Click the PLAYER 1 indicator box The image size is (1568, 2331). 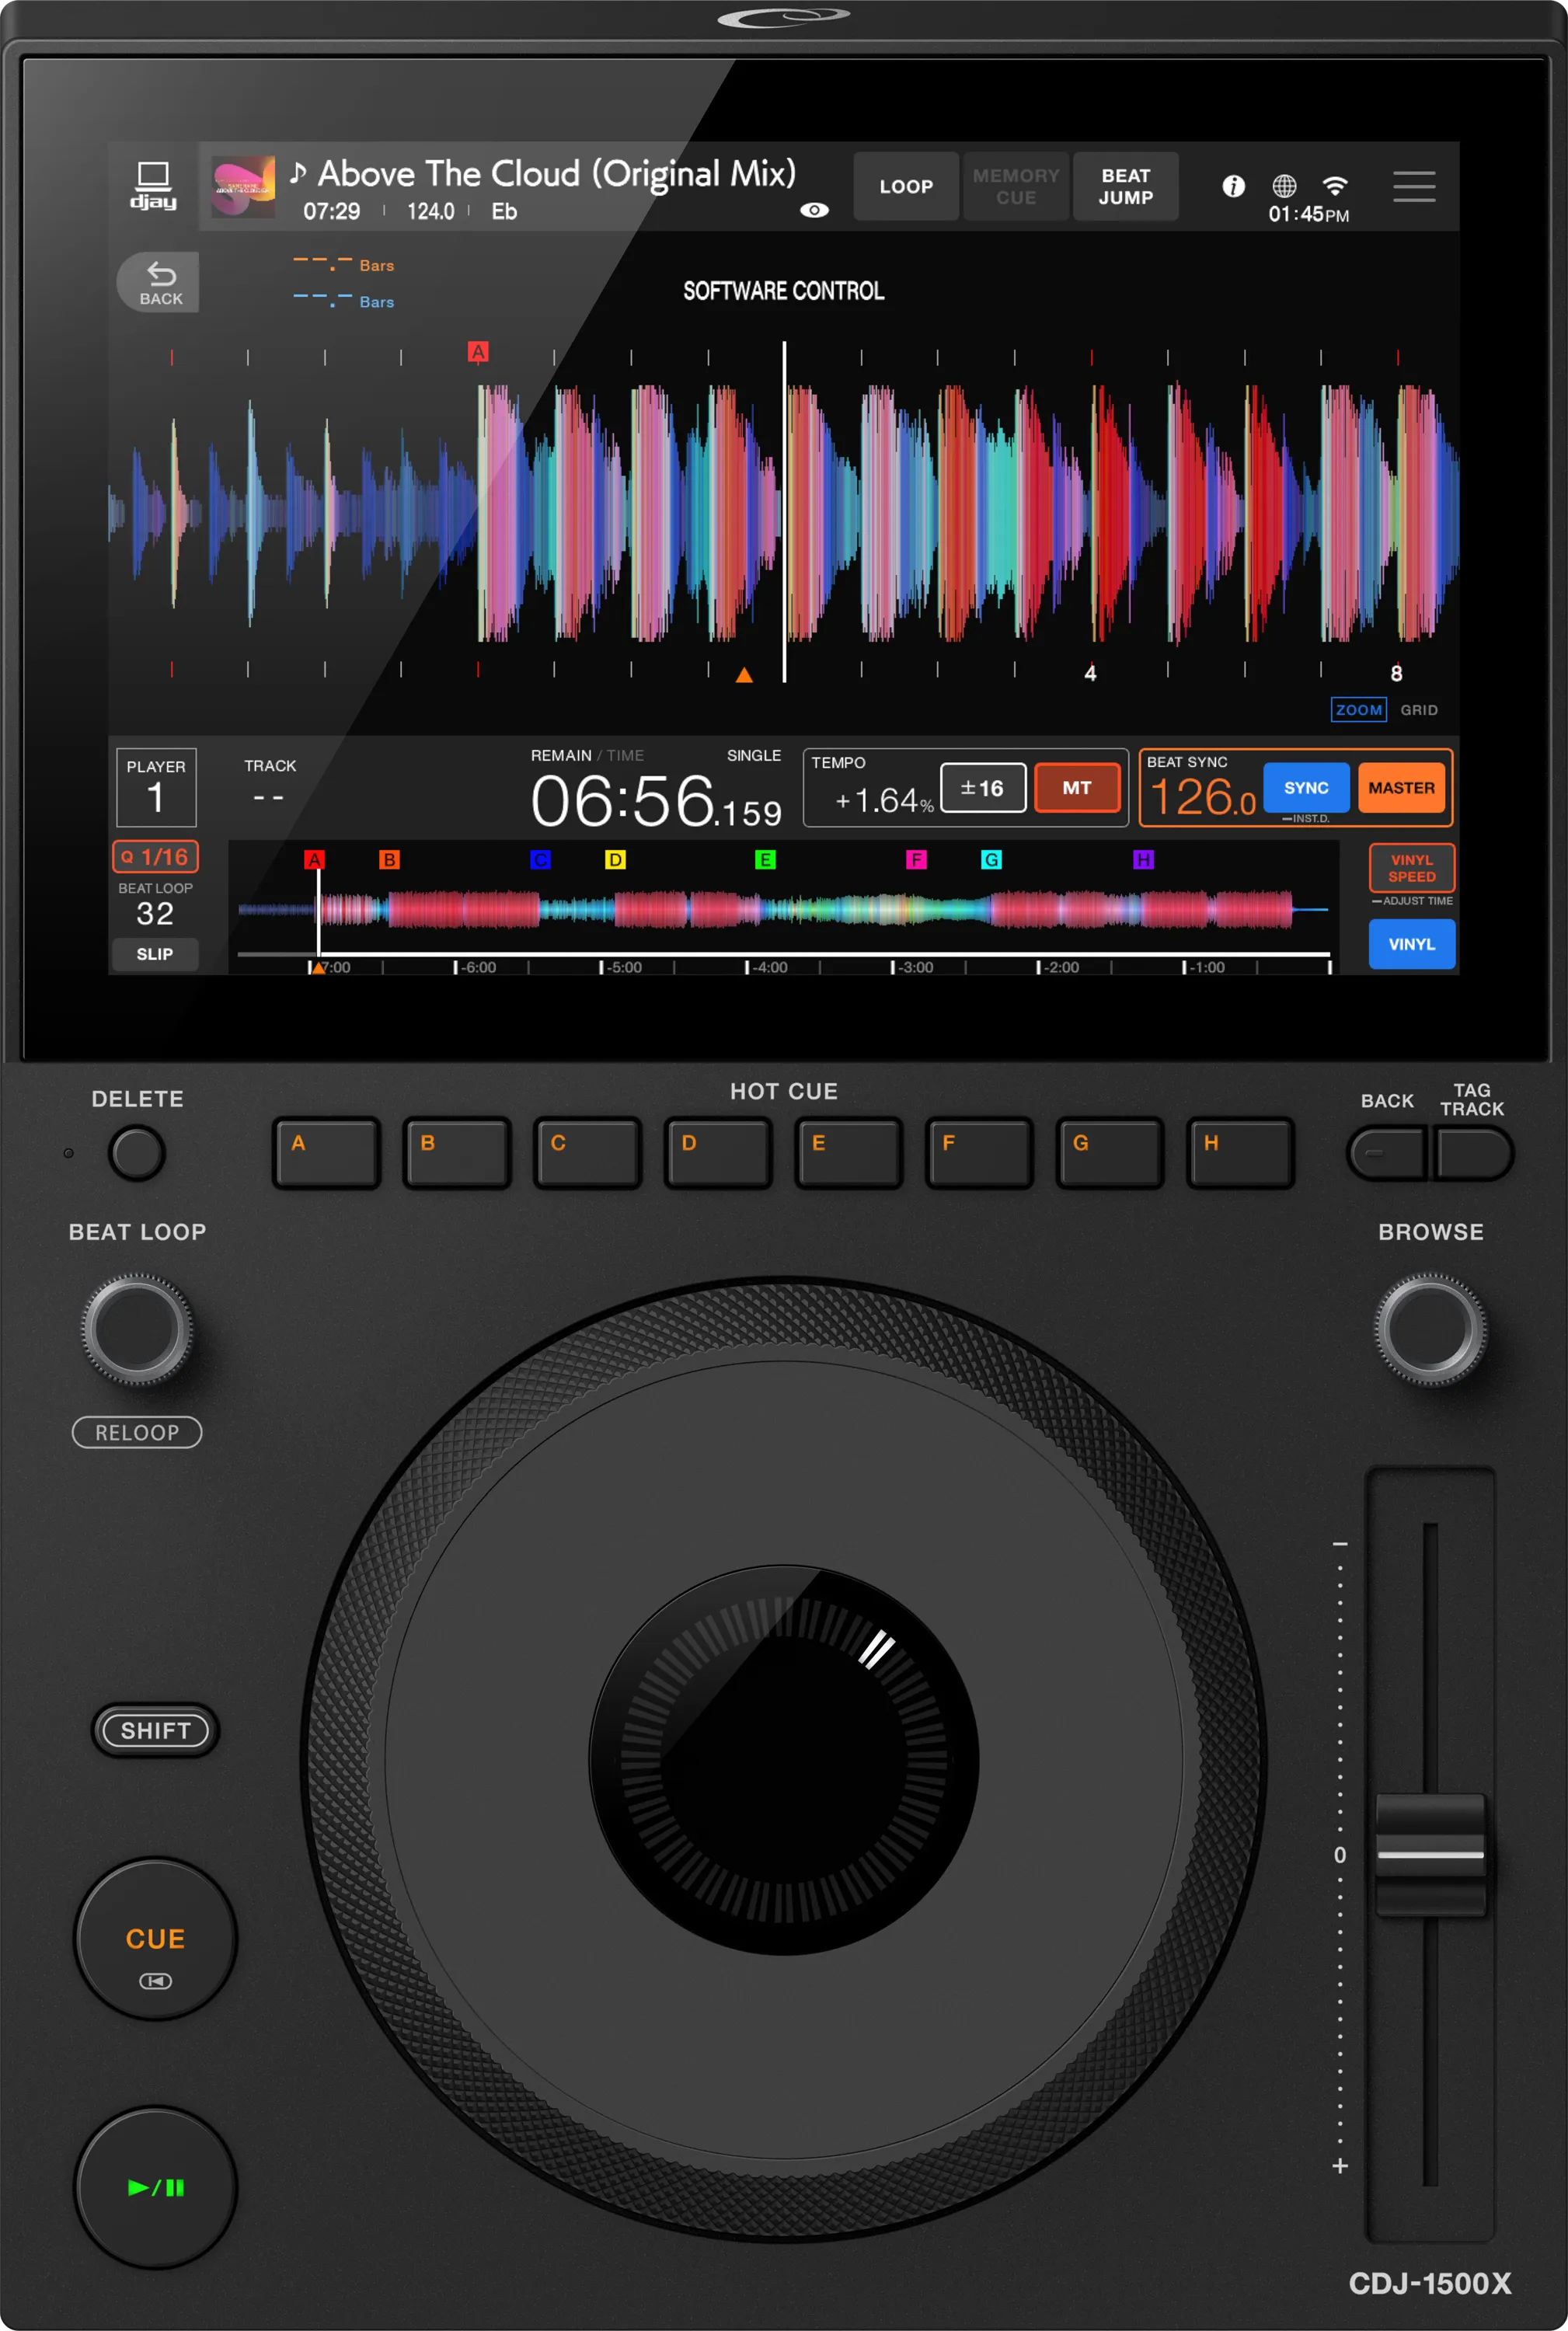coord(156,787)
